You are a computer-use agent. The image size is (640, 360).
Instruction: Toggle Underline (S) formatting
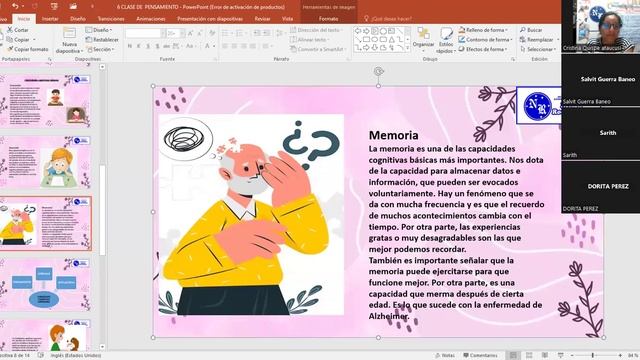[148, 46]
